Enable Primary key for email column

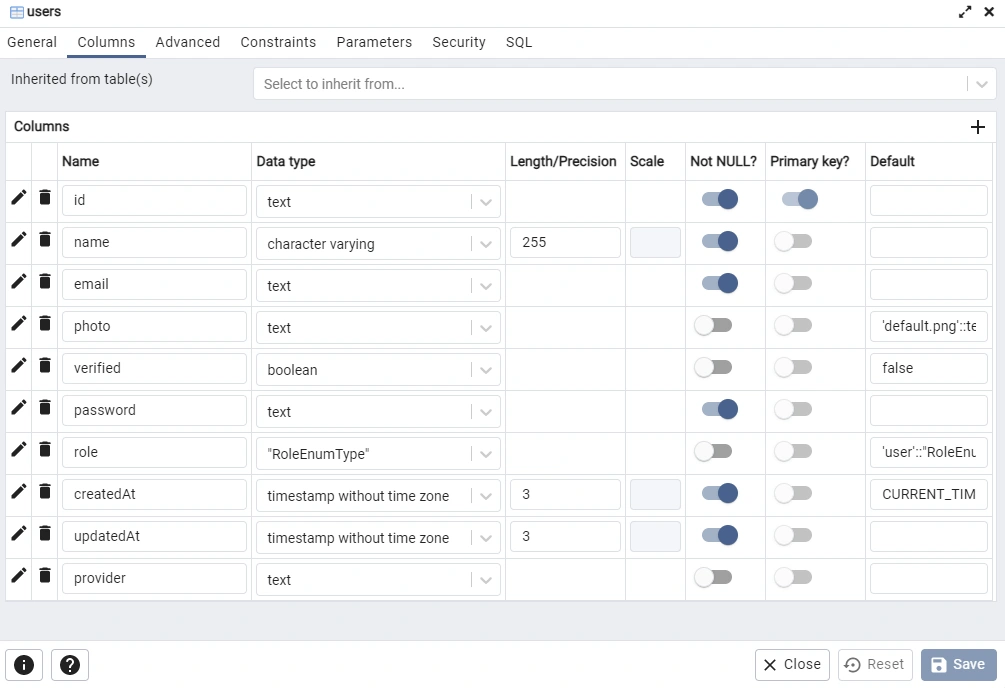point(793,283)
